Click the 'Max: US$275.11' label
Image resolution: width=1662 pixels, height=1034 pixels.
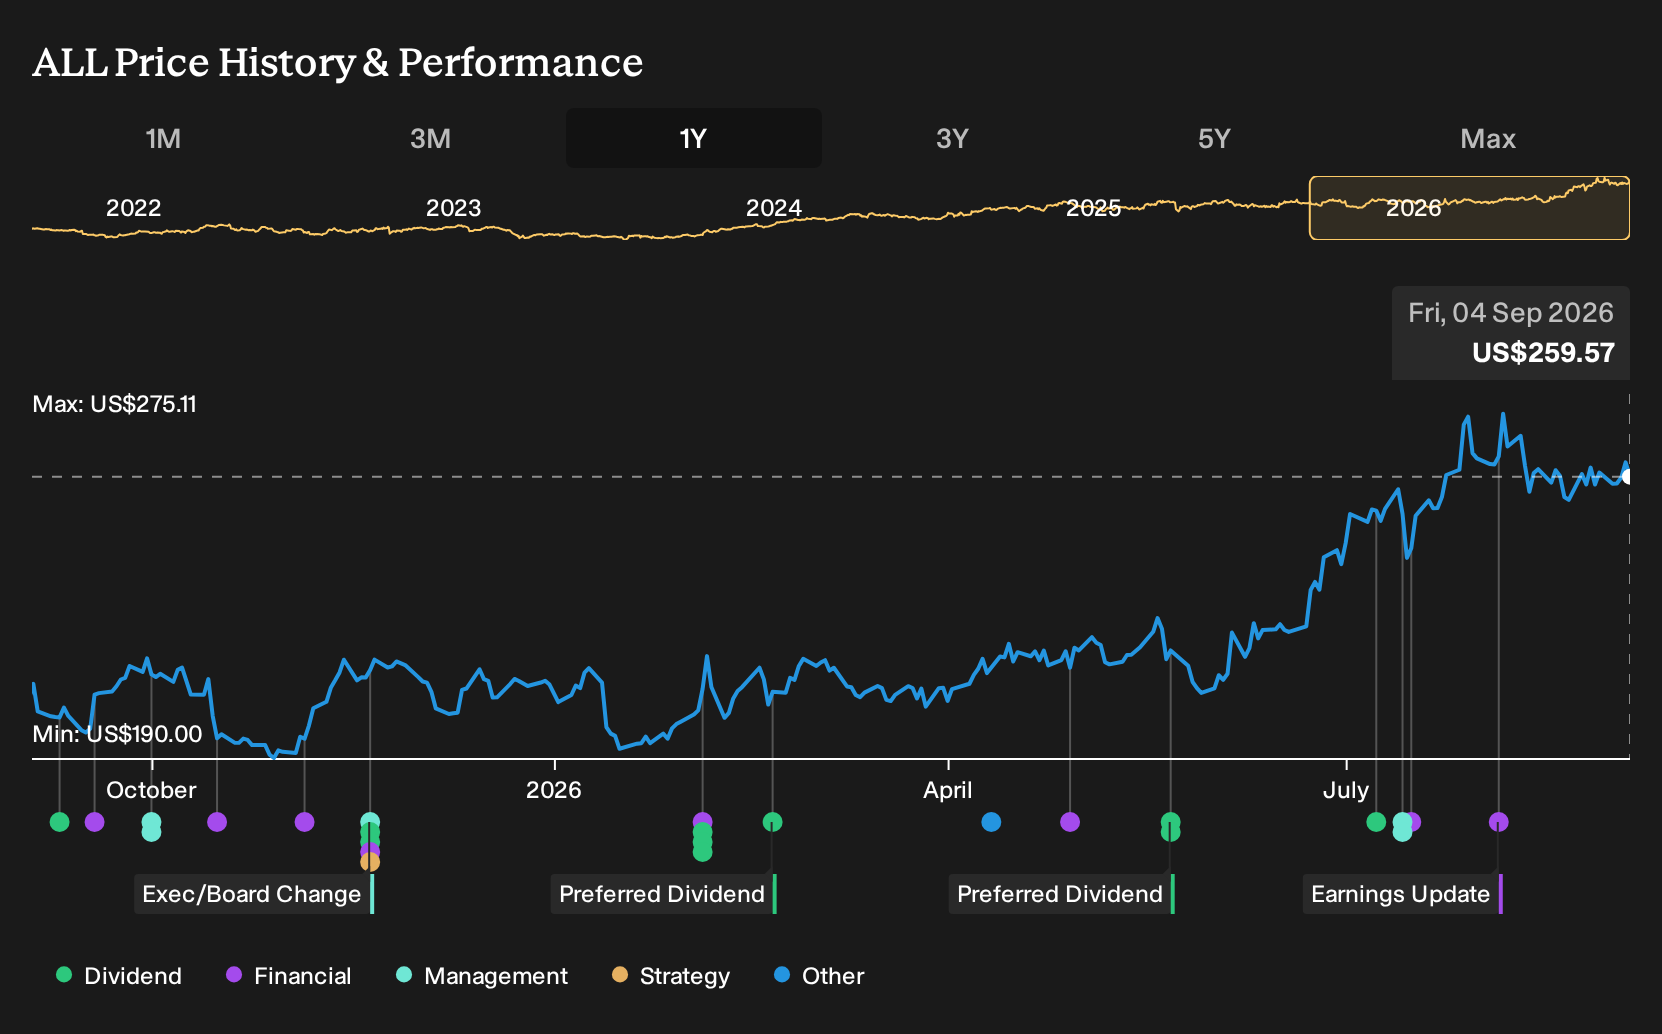pos(115,404)
